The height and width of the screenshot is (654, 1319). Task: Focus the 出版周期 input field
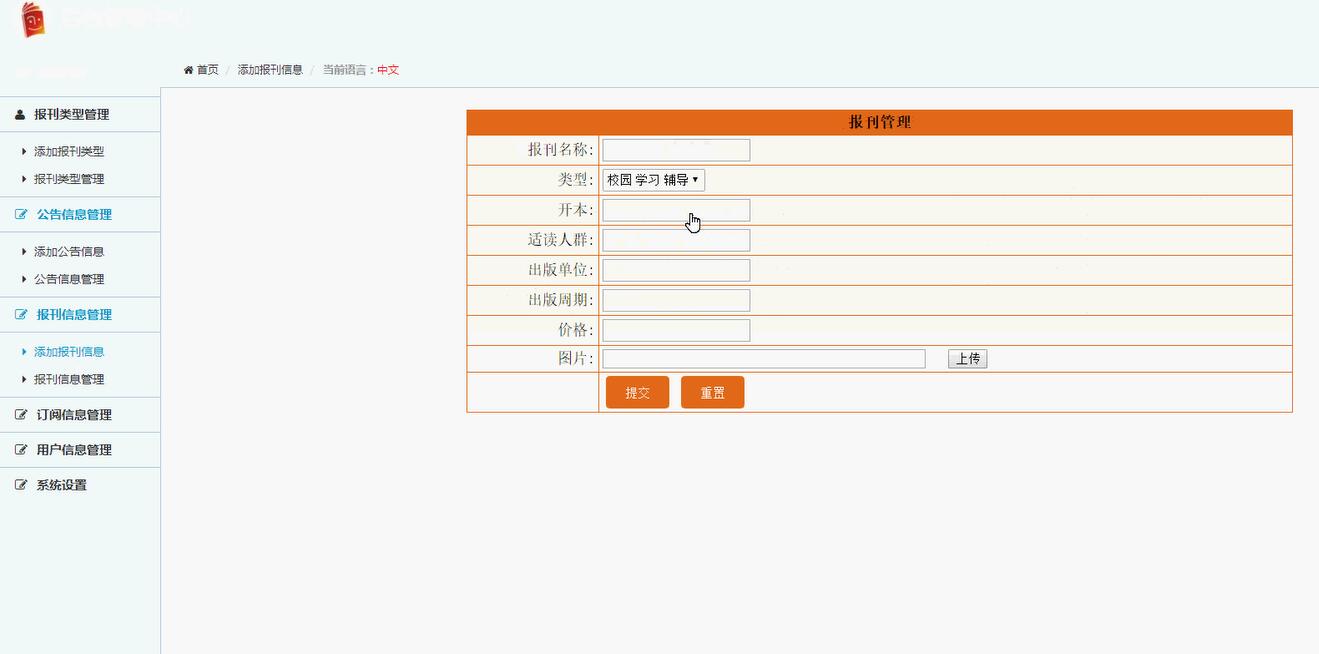tap(676, 300)
